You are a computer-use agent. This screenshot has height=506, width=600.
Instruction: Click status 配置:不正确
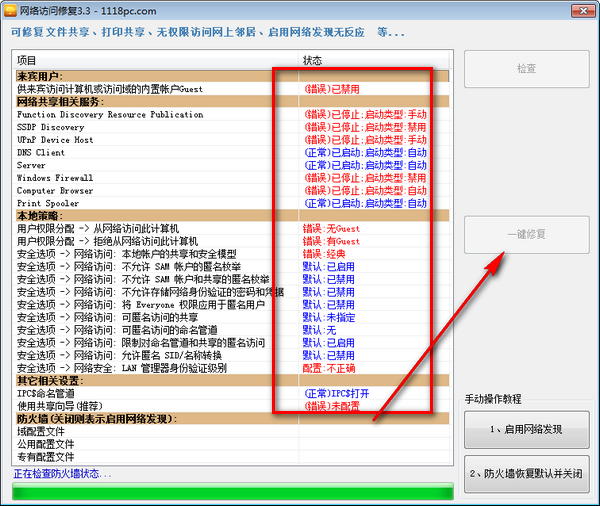point(329,368)
